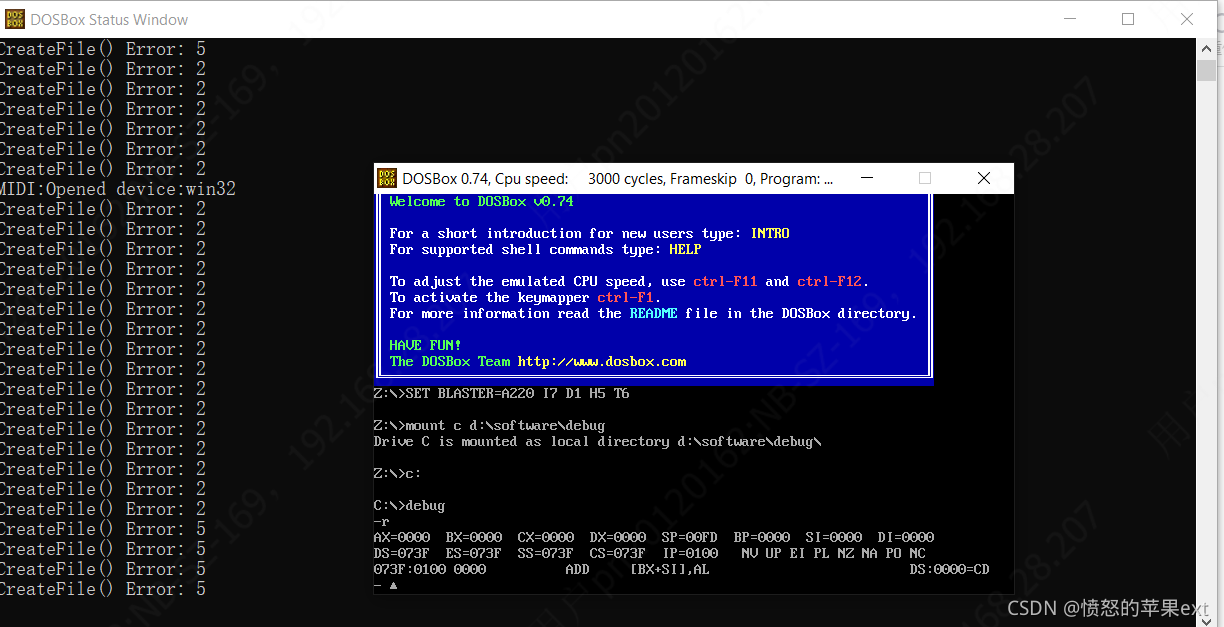Image resolution: width=1224 pixels, height=627 pixels.
Task: Minimize the DOSBox 0.74 emulator window
Action: click(866, 178)
